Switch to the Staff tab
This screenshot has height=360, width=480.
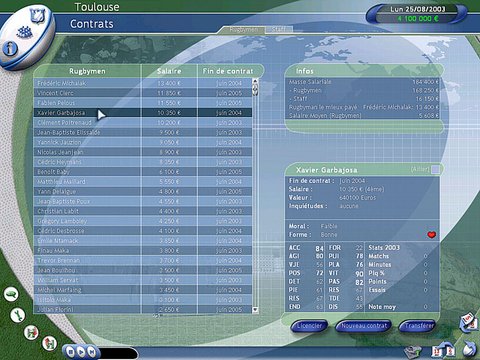279,30
